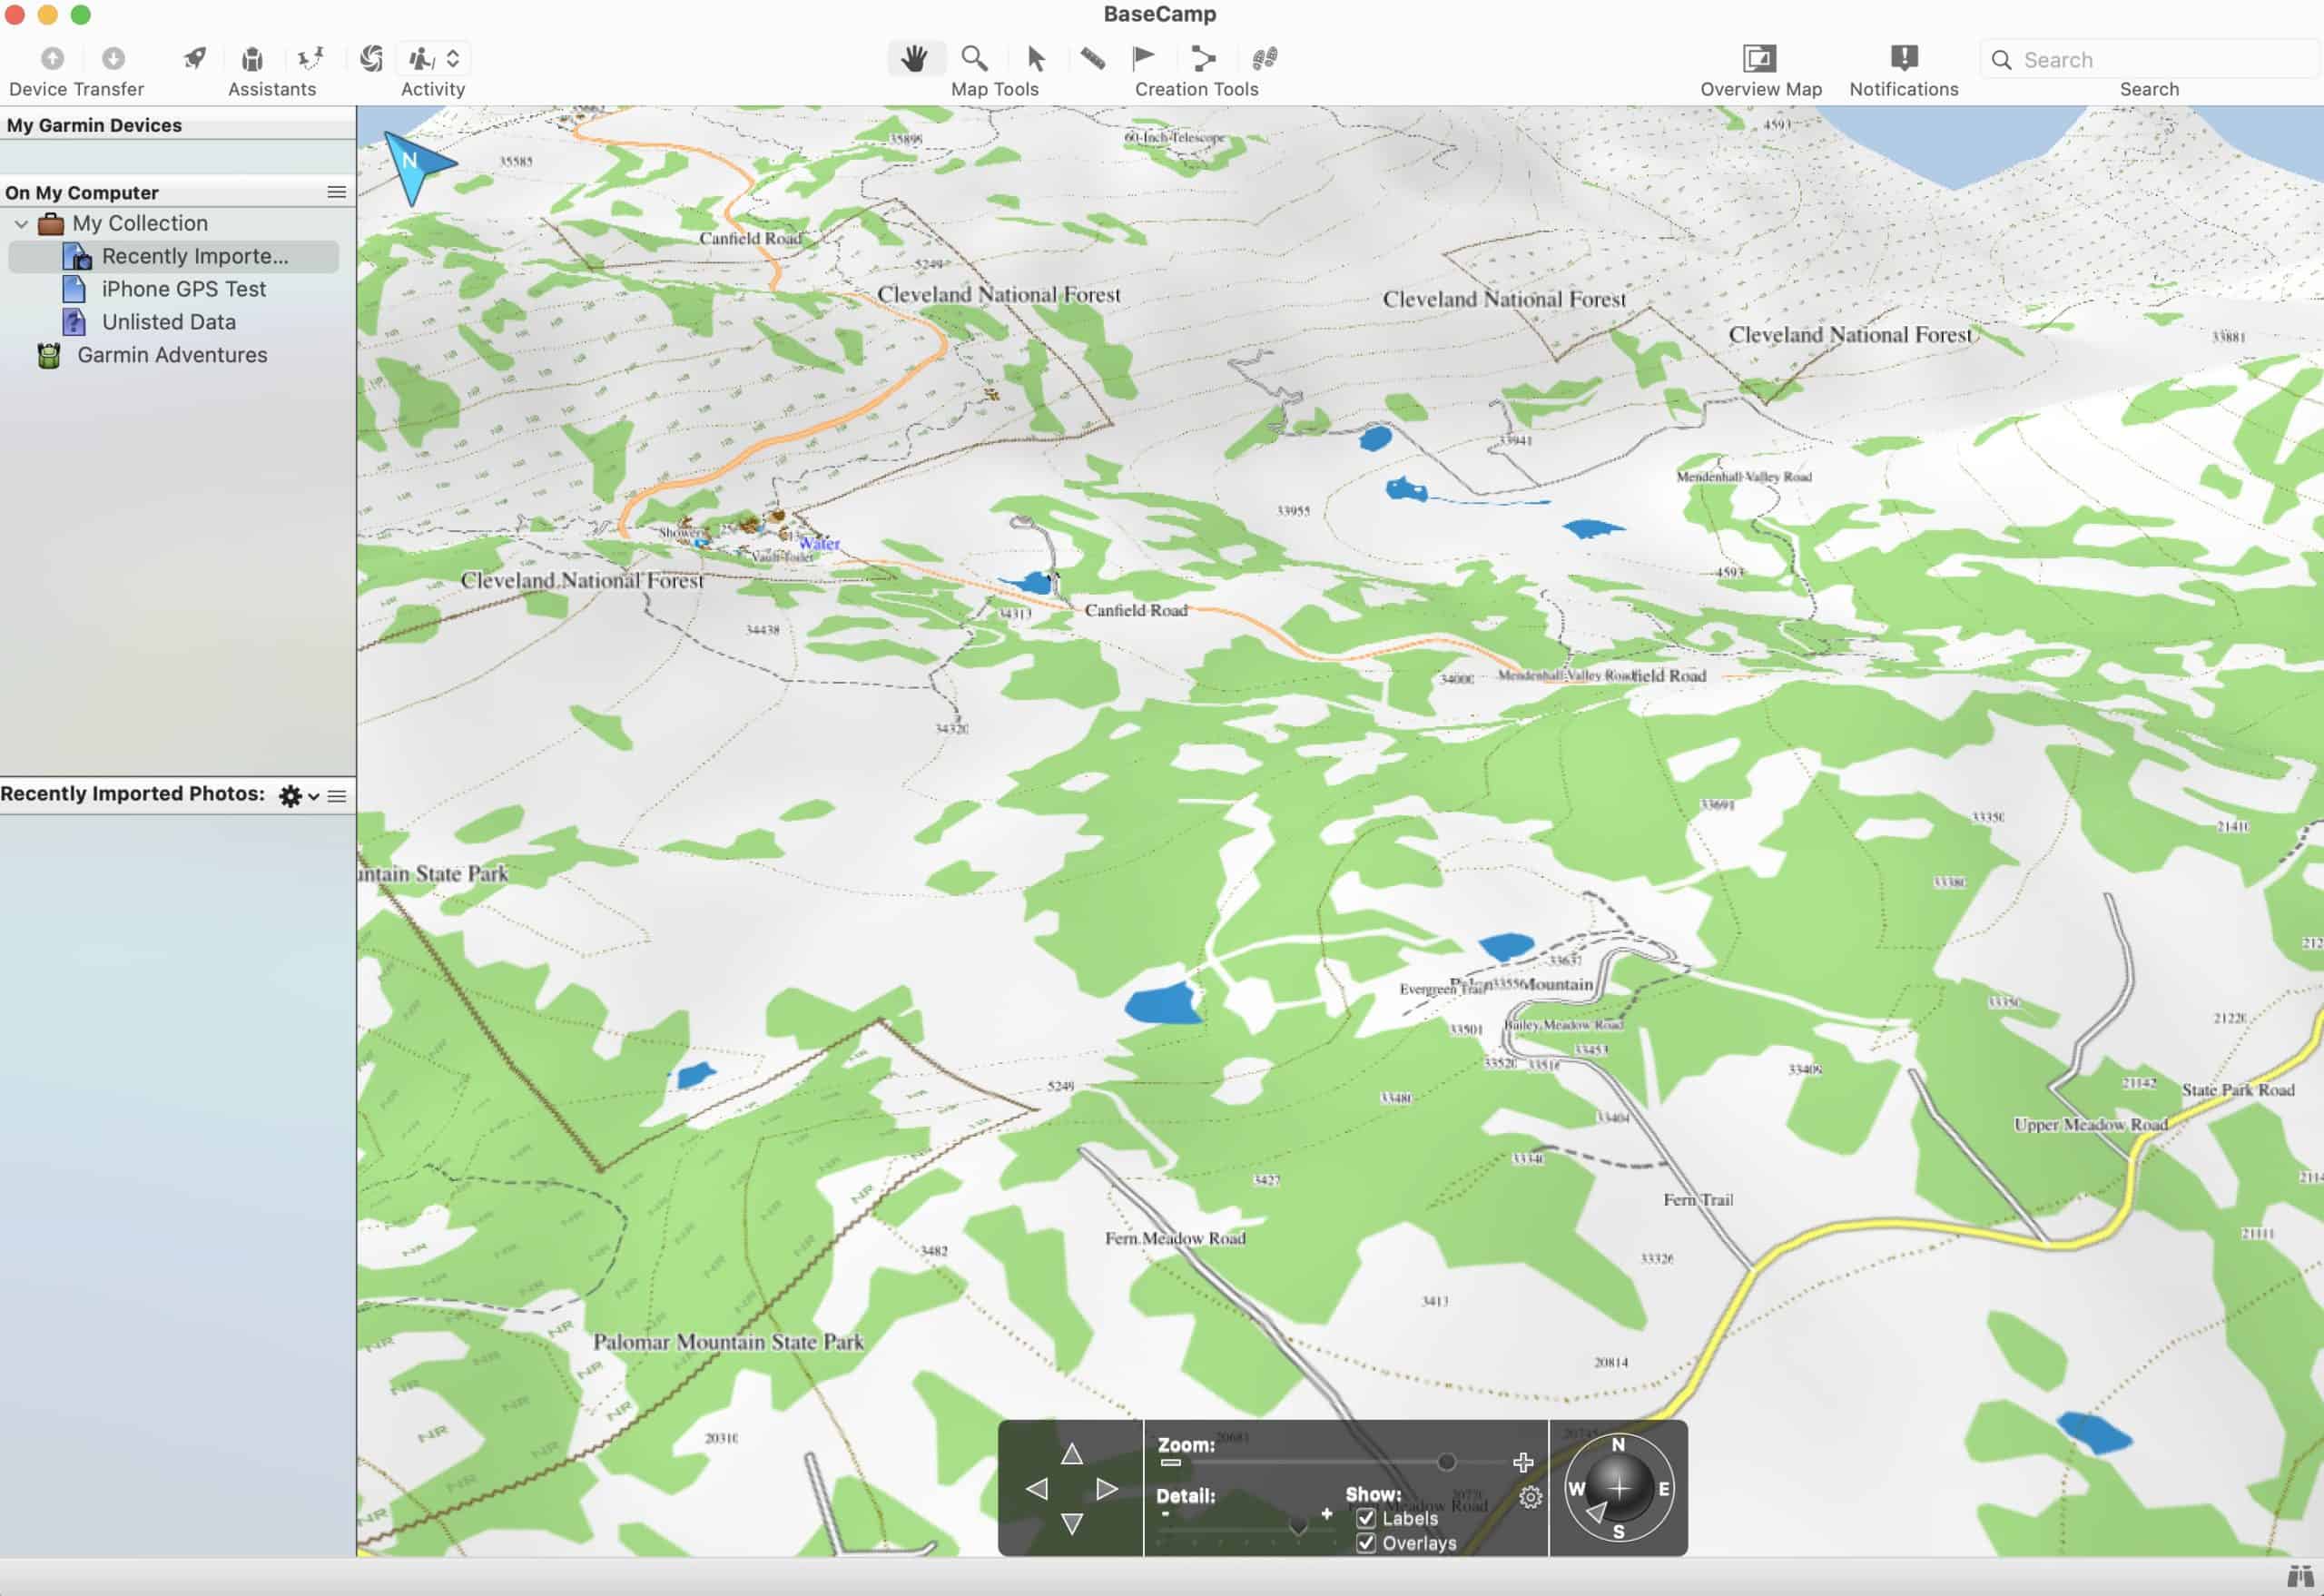Open the Trip Planner rocket icon

coord(195,59)
